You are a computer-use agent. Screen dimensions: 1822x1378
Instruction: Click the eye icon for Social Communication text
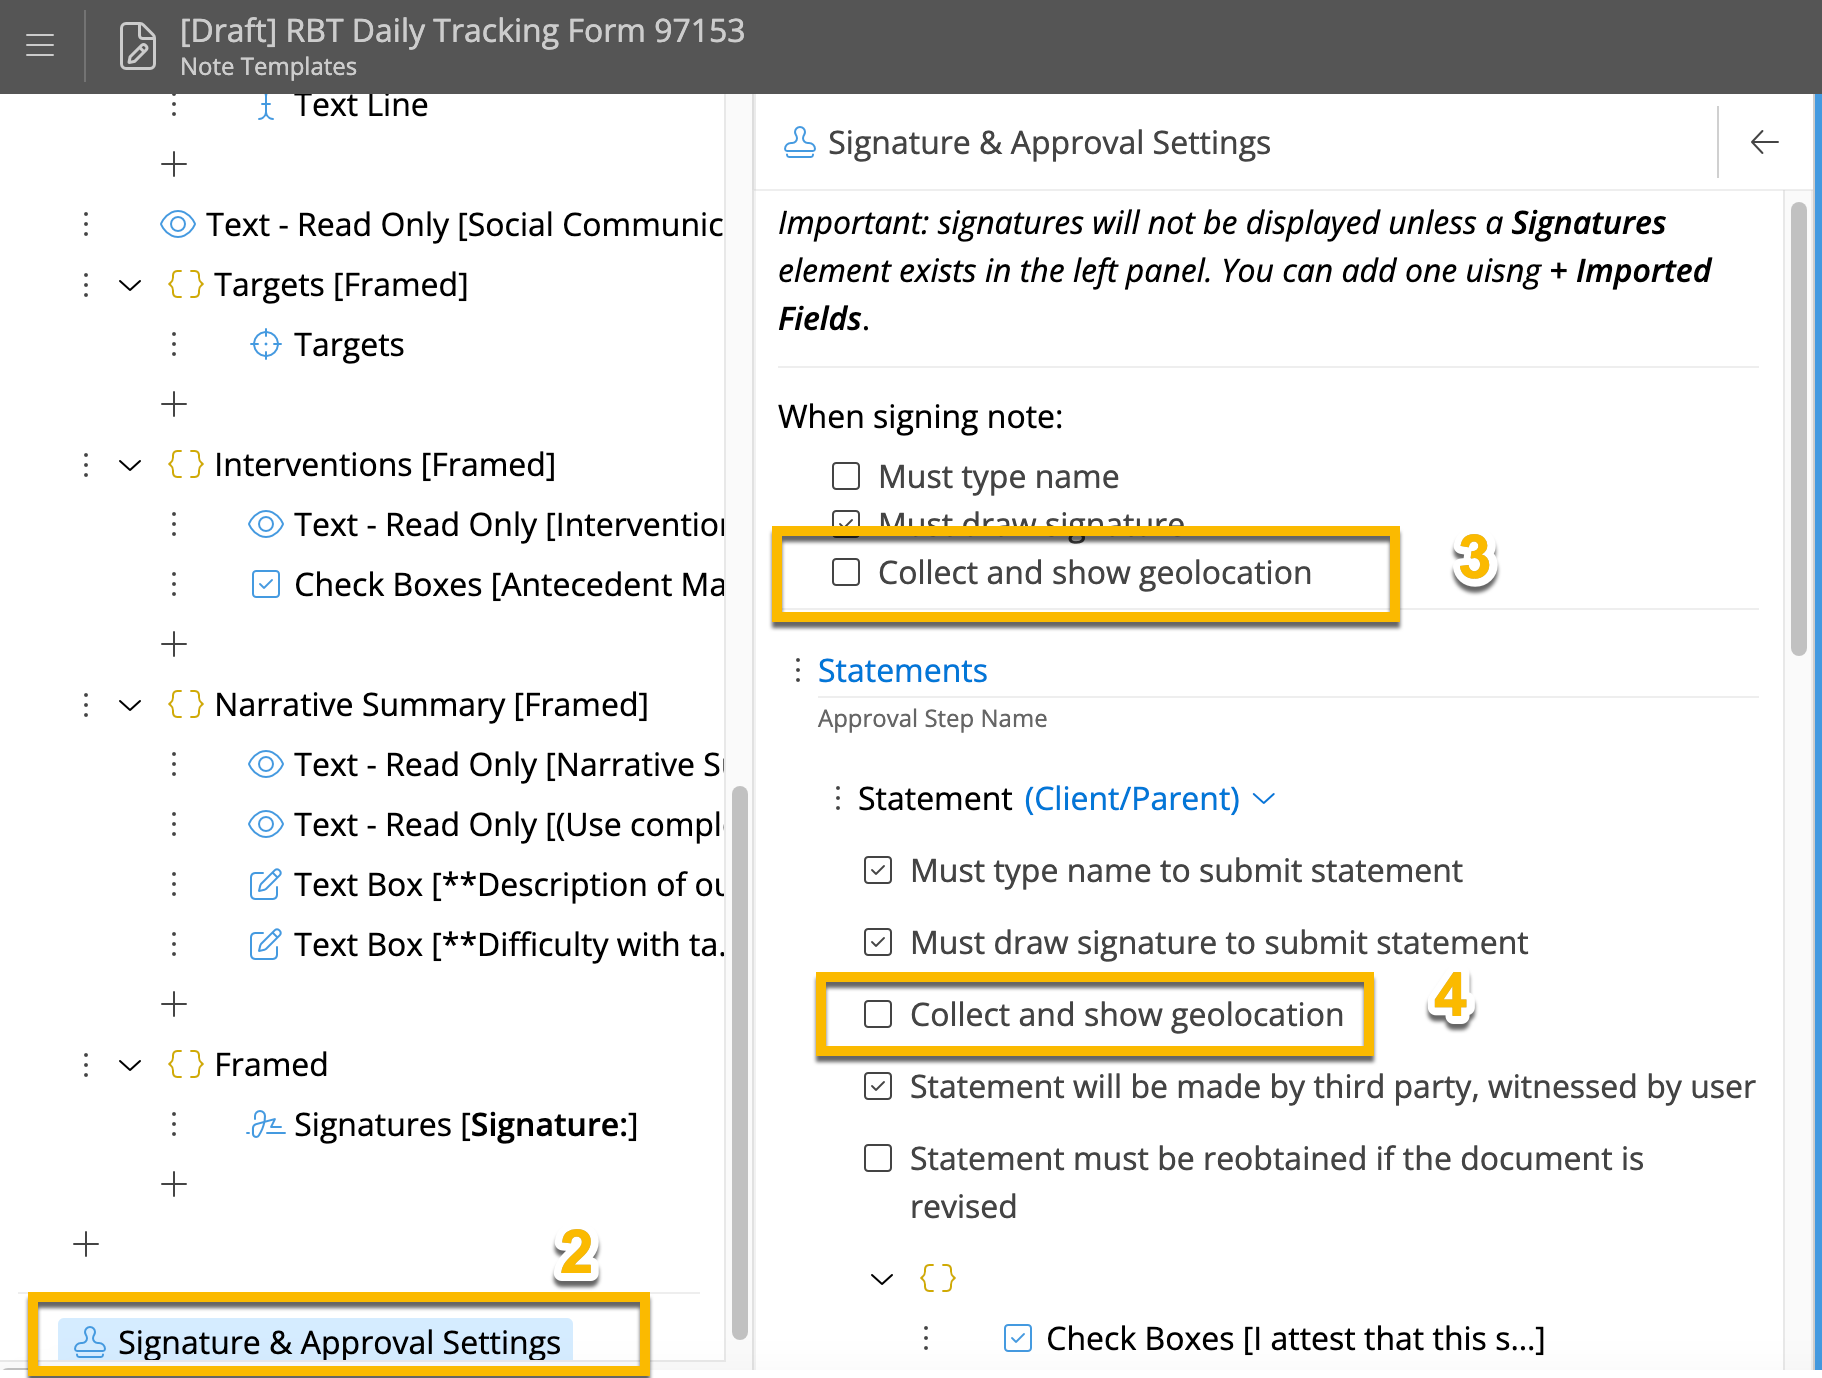coord(178,225)
